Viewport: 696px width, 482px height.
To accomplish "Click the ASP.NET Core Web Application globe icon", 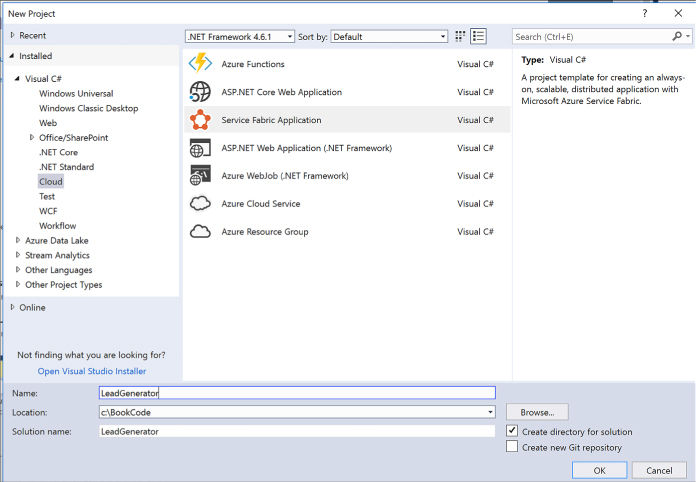I will (x=200, y=92).
